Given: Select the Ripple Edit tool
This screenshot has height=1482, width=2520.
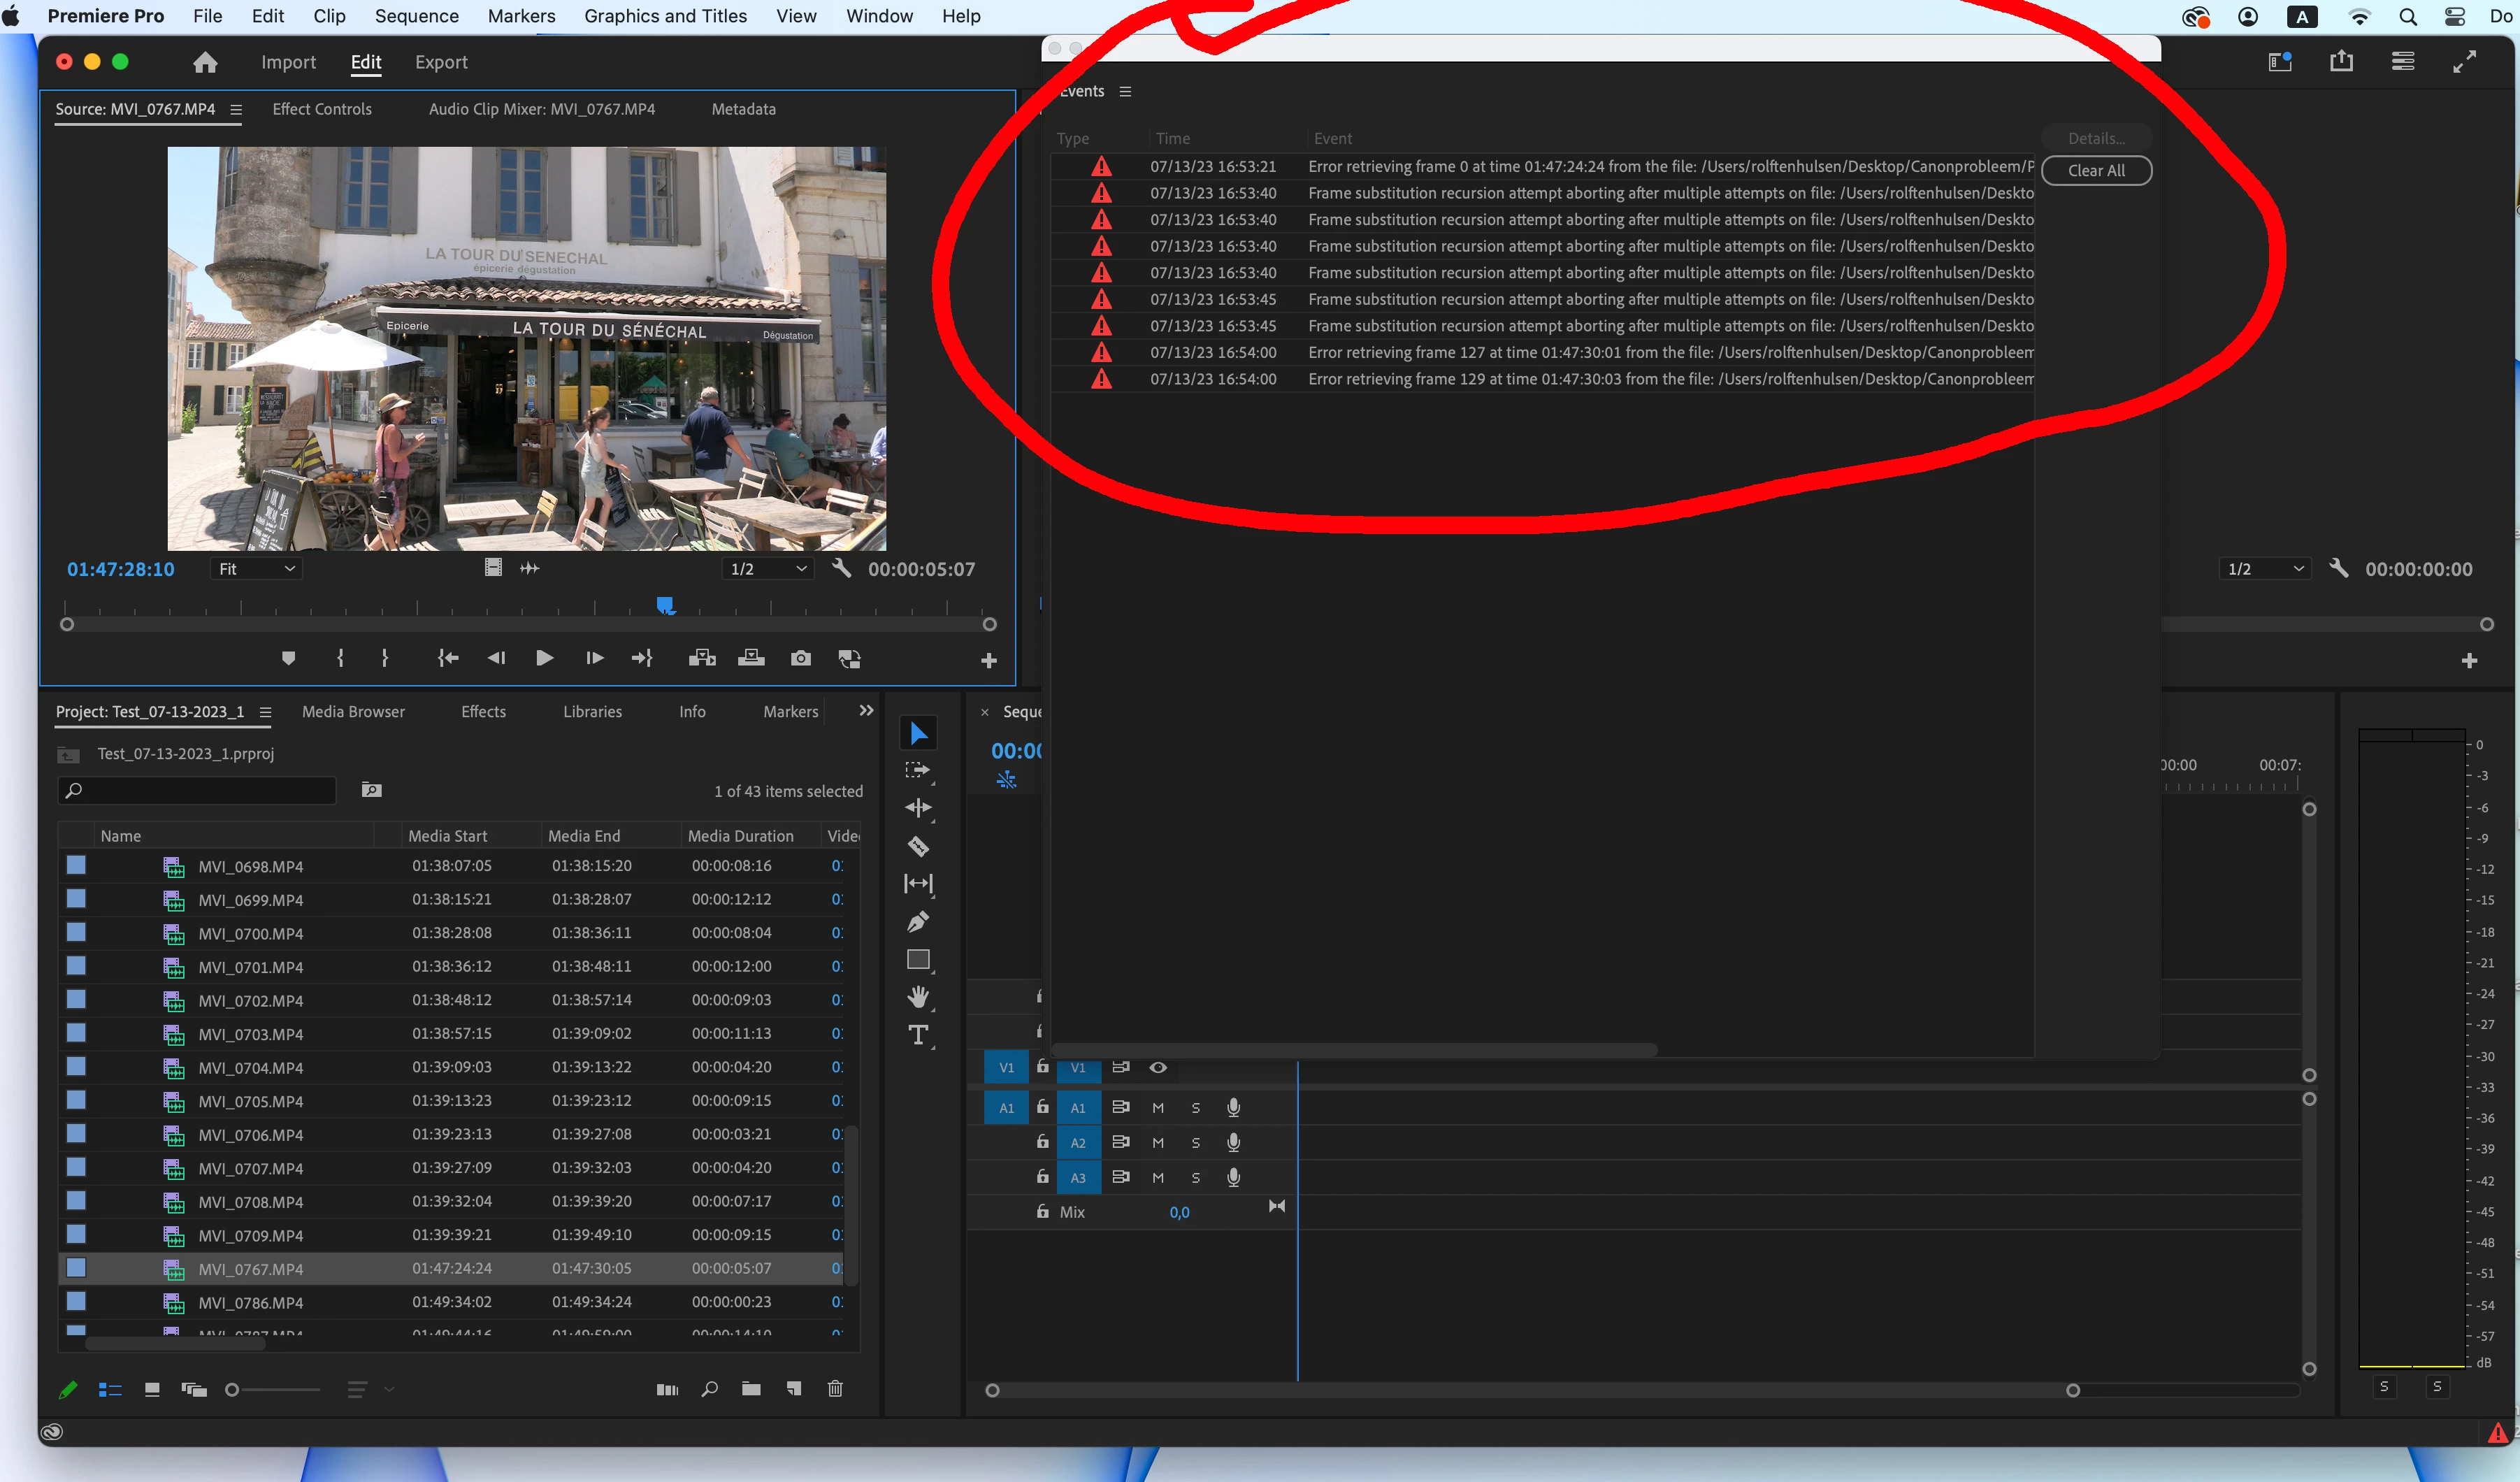Looking at the screenshot, I should pyautogui.click(x=918, y=808).
